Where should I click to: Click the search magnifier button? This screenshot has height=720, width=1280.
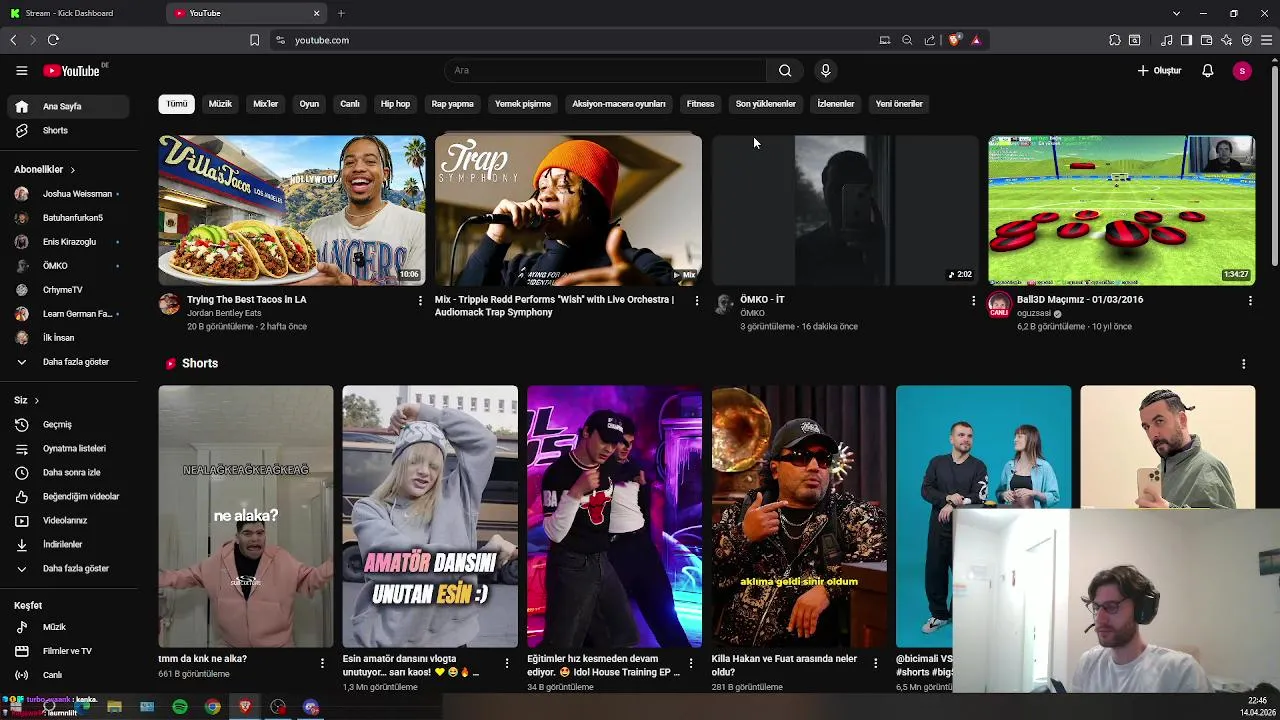point(785,70)
